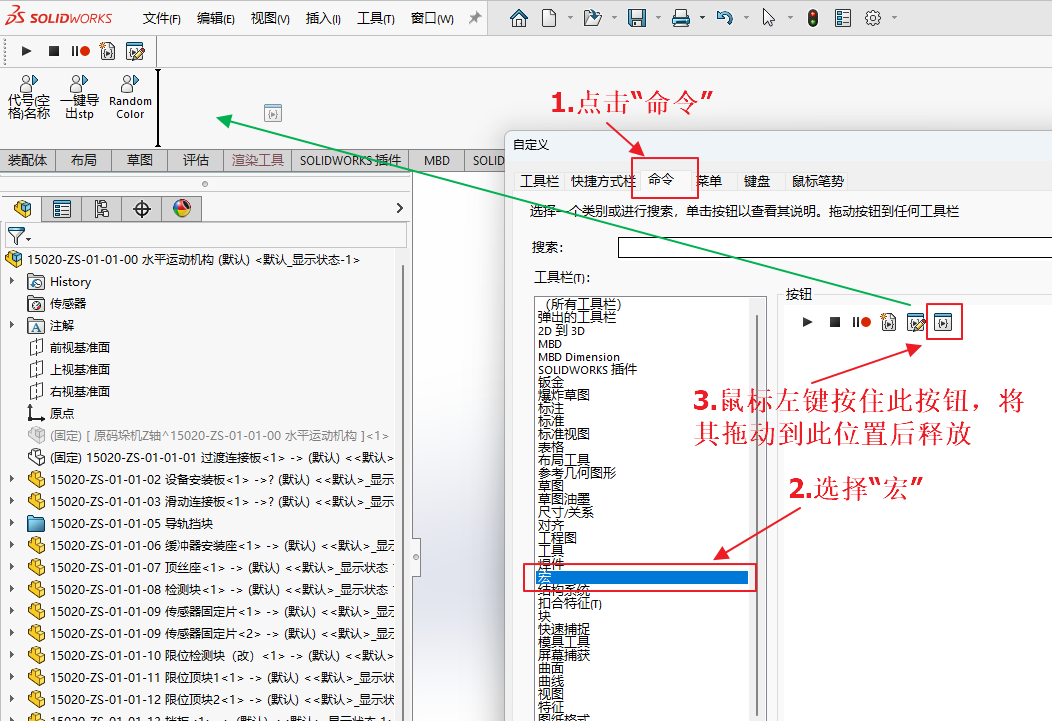Click the 一键导出stp macro button
The image size is (1052, 721).
(79, 97)
